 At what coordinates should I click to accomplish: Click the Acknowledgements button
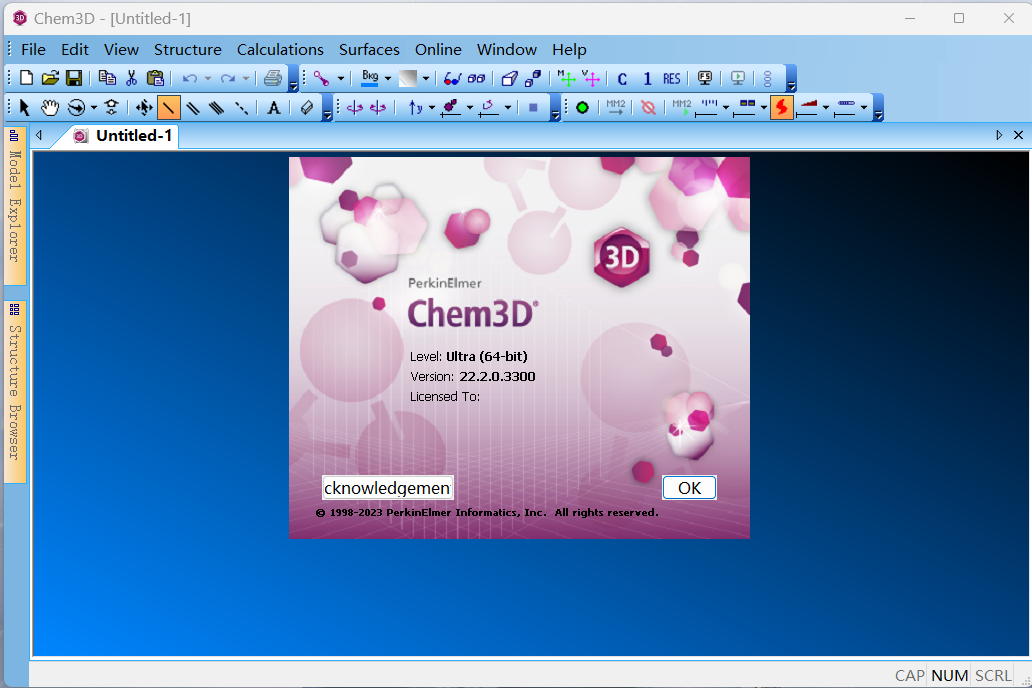pos(388,487)
